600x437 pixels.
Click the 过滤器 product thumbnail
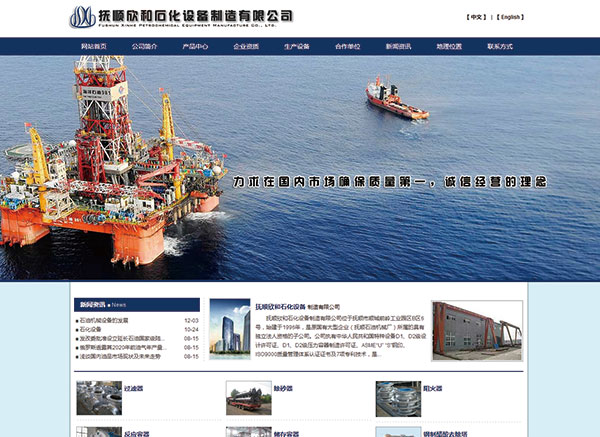pos(98,397)
